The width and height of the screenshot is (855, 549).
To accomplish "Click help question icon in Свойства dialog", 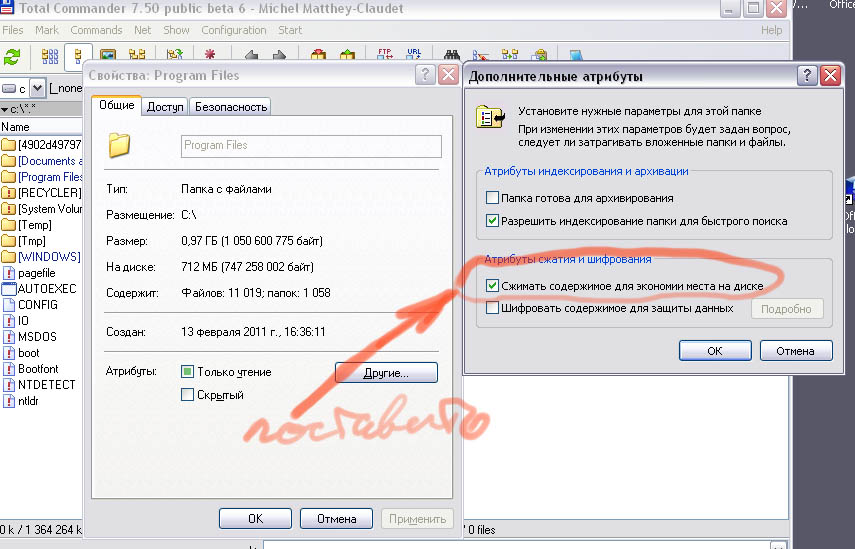I will tap(425, 74).
